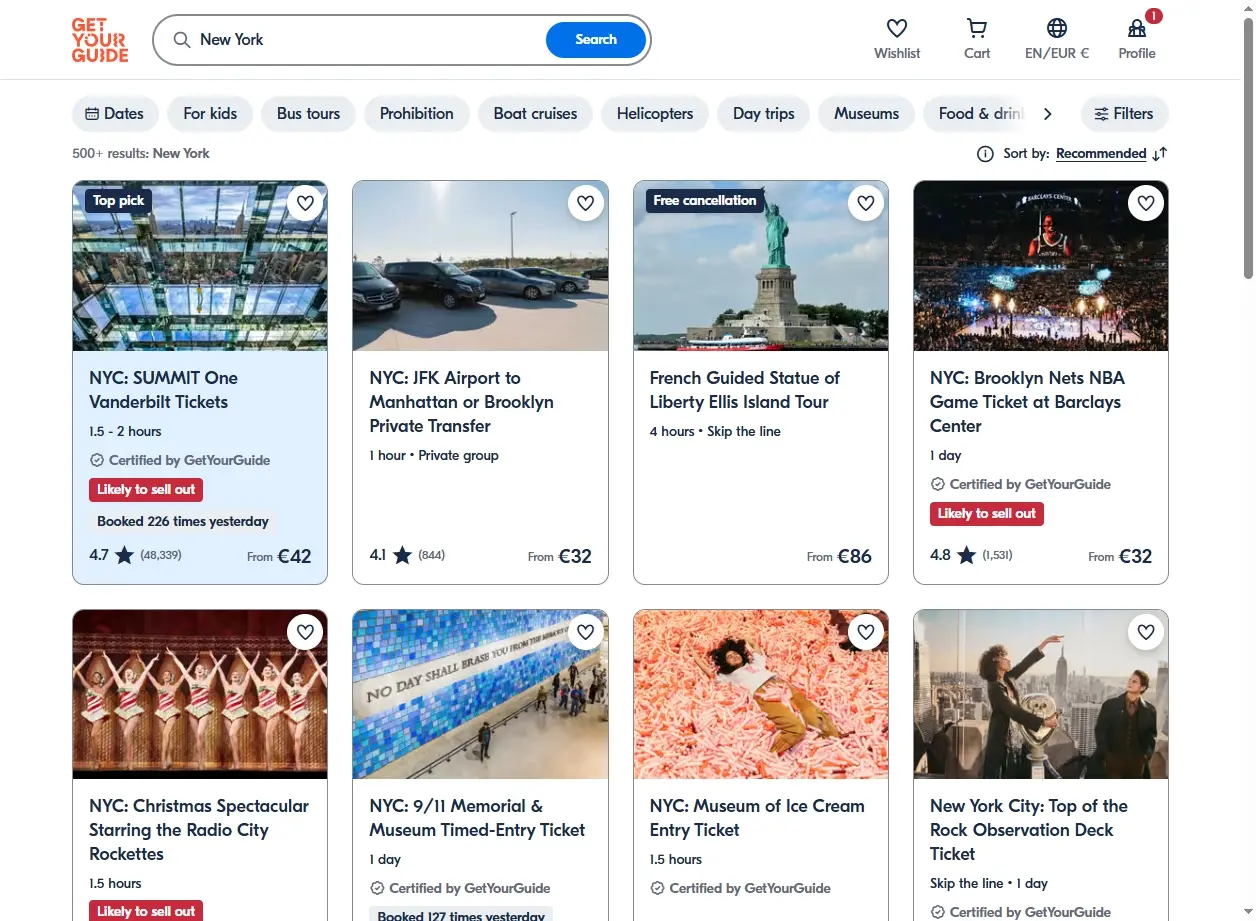1256x921 pixels.
Task: Open the Profile icon with notification badge
Action: coord(1137,28)
